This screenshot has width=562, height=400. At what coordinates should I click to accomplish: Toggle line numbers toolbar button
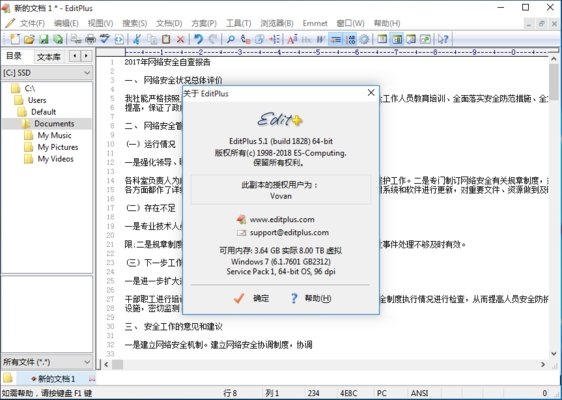350,39
